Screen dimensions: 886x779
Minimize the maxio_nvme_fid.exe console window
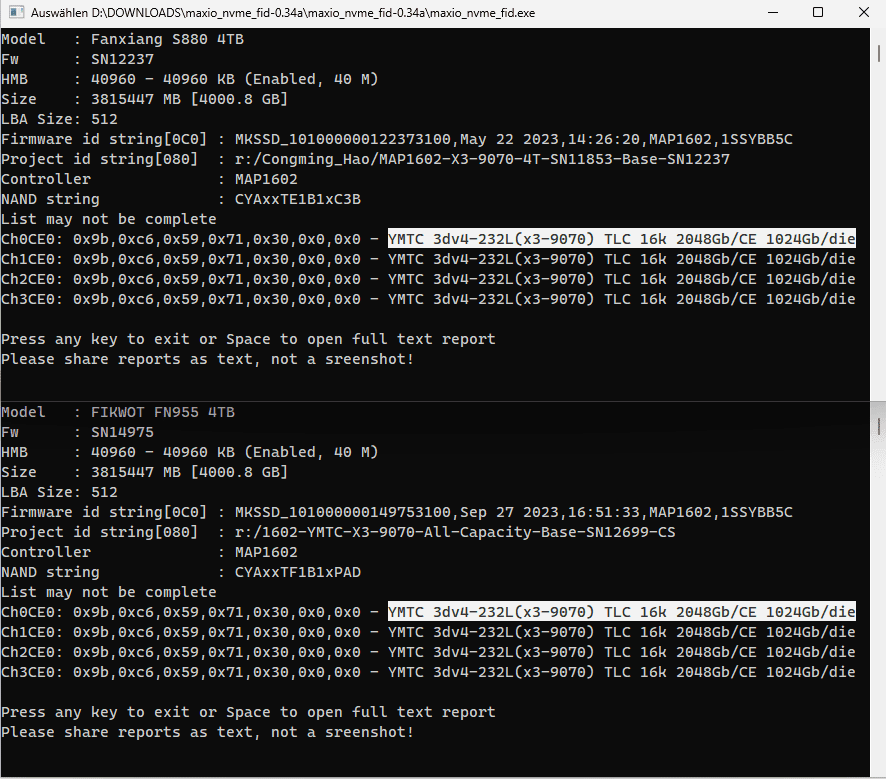(x=774, y=12)
